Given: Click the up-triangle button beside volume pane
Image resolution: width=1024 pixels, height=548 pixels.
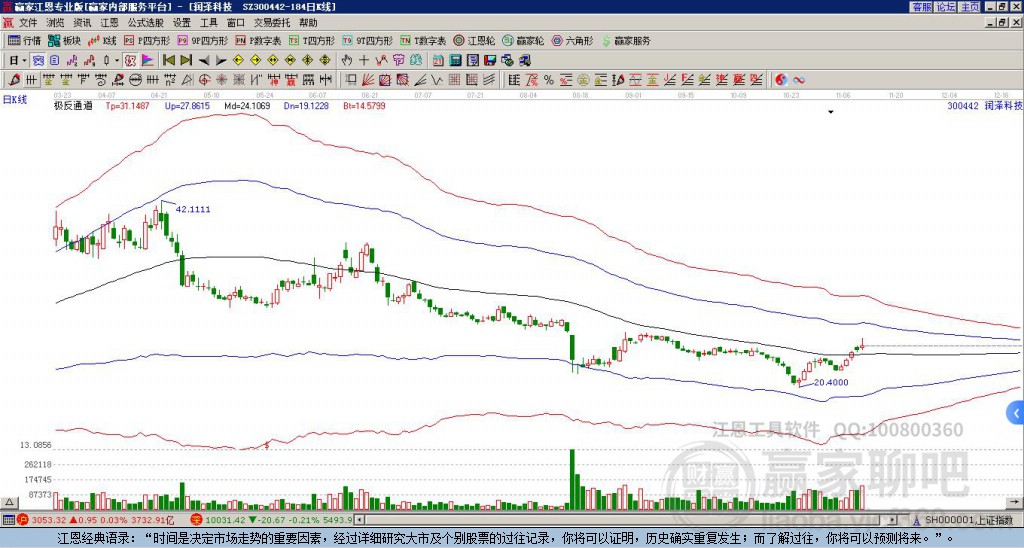Looking at the screenshot, I should [9, 502].
